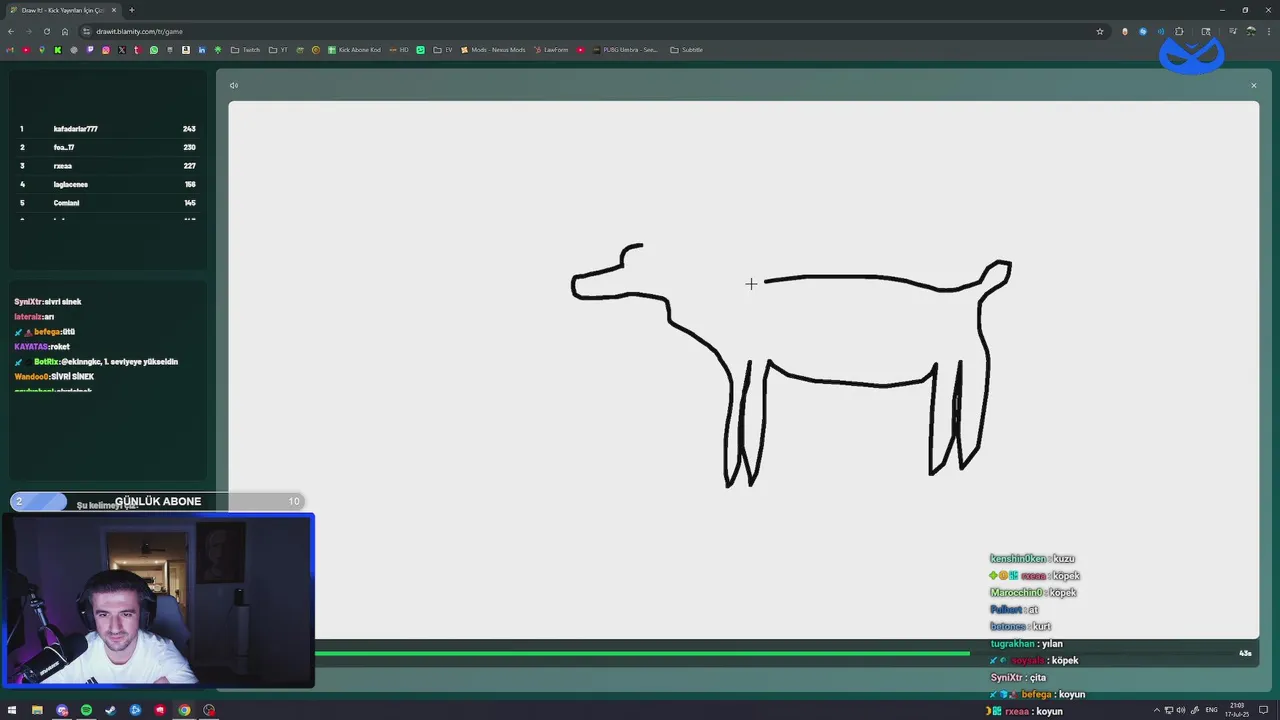Mute game sound via speaker icon
This screenshot has height=720, width=1280.
[233, 85]
